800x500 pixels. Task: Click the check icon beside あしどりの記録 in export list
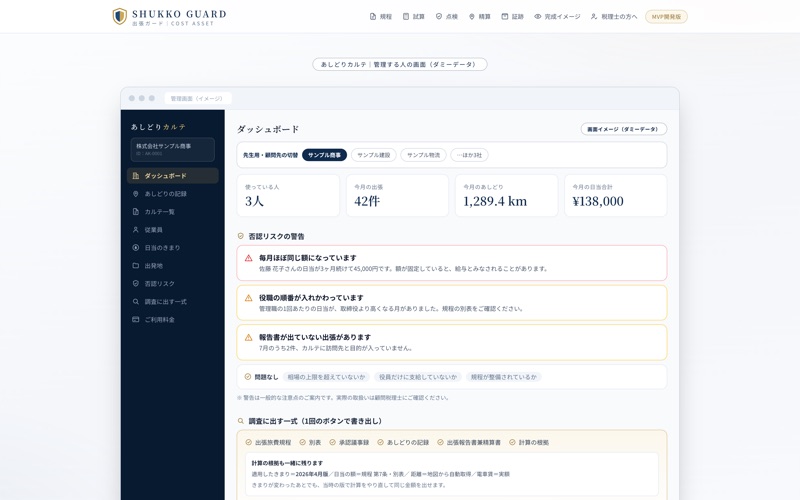coord(381,442)
